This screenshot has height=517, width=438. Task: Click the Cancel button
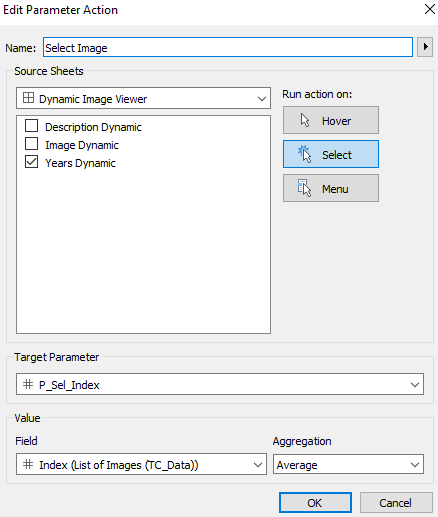click(396, 503)
